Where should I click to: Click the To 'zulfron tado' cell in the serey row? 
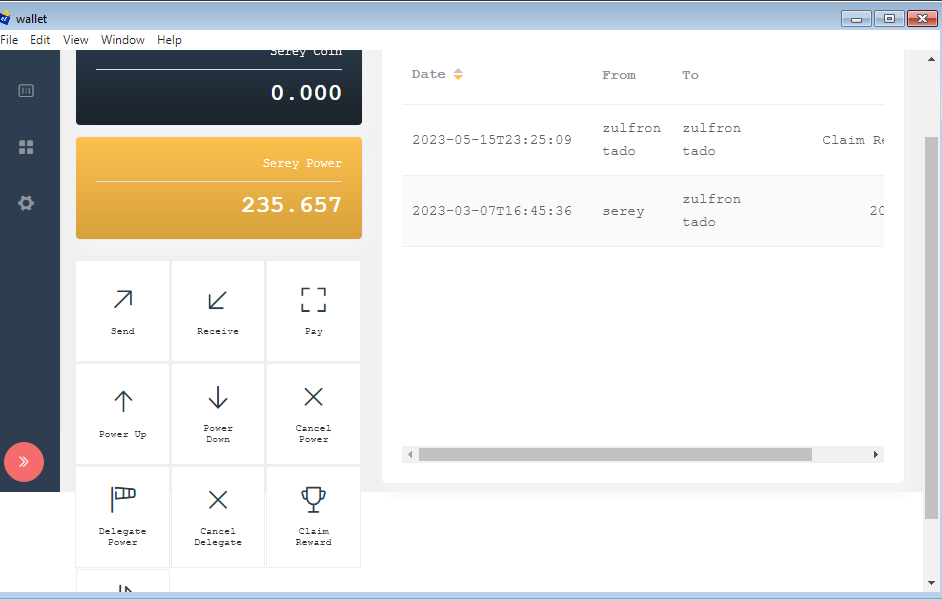[x=711, y=210]
